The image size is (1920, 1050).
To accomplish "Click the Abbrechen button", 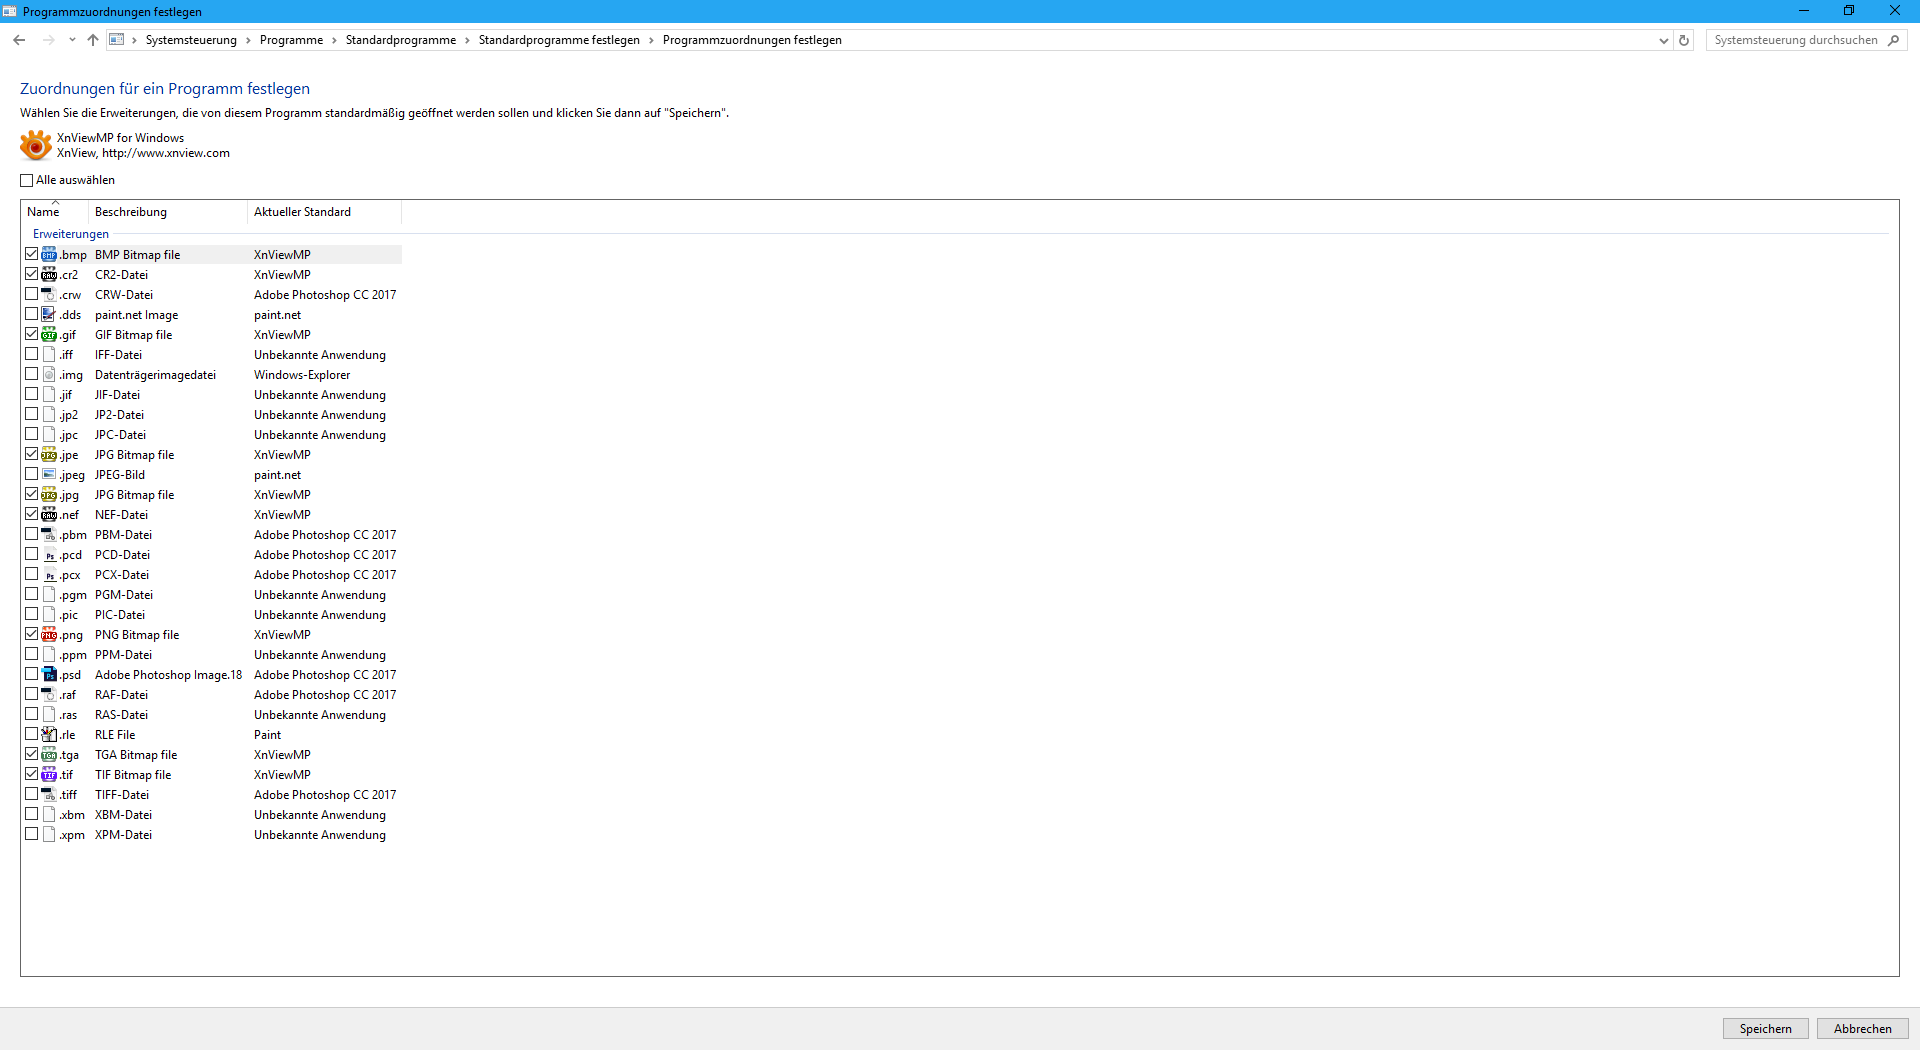I will (1862, 1029).
